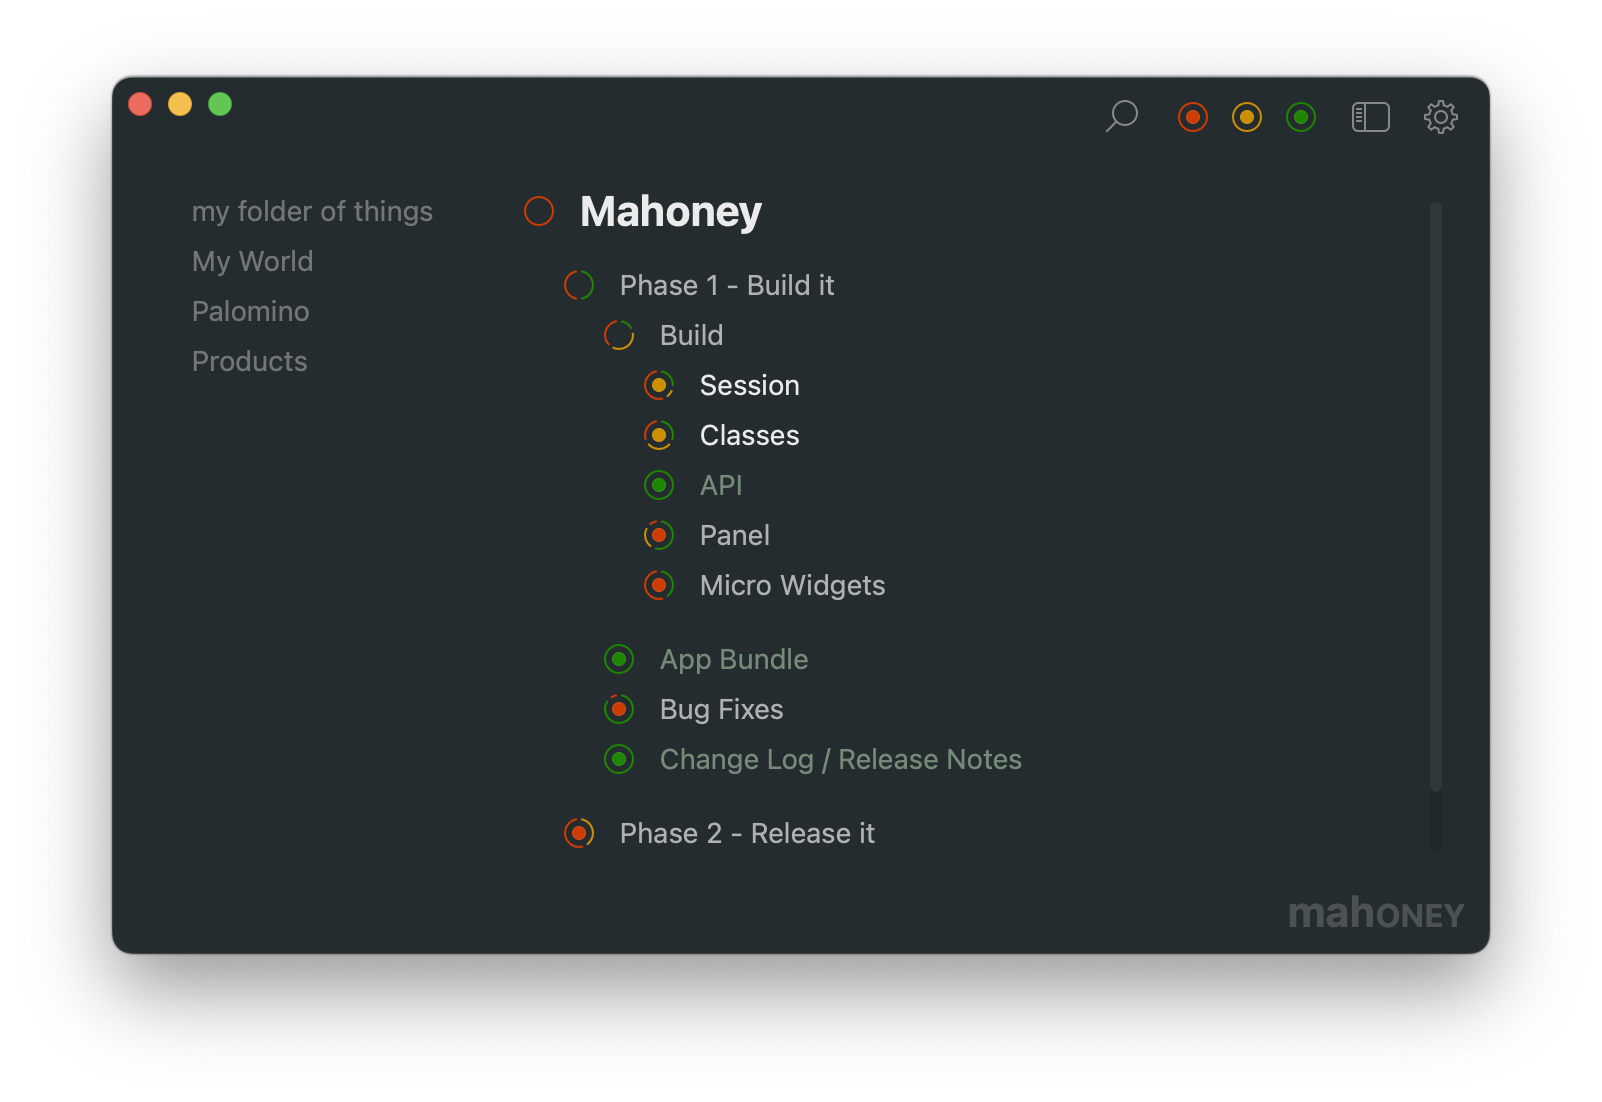Toggle the App Bundle status indicator
The height and width of the screenshot is (1102, 1602).
tap(619, 659)
